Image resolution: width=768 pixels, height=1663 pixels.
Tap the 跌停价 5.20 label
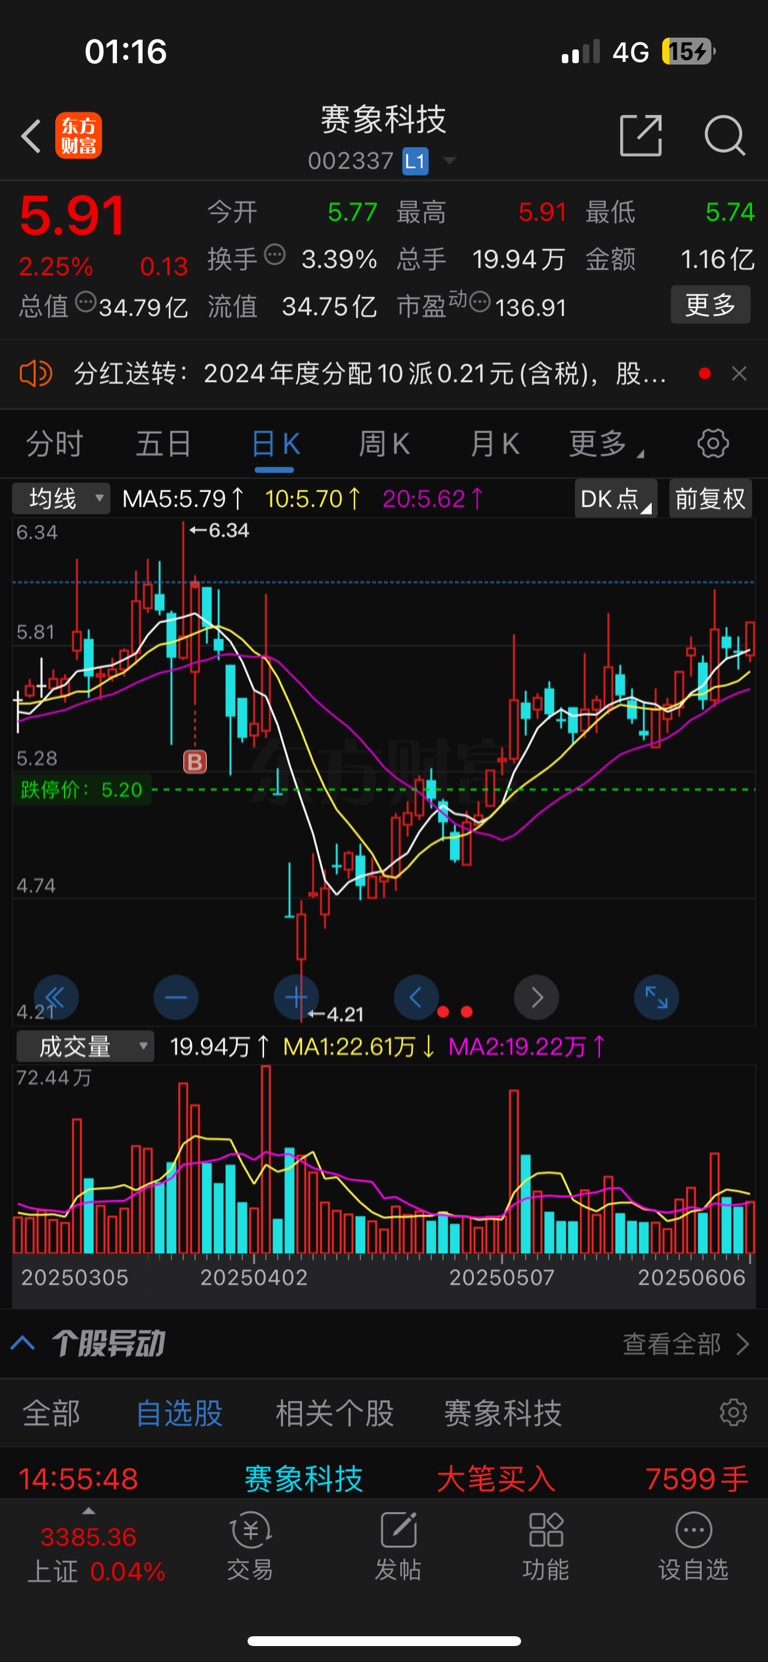[x=82, y=790]
